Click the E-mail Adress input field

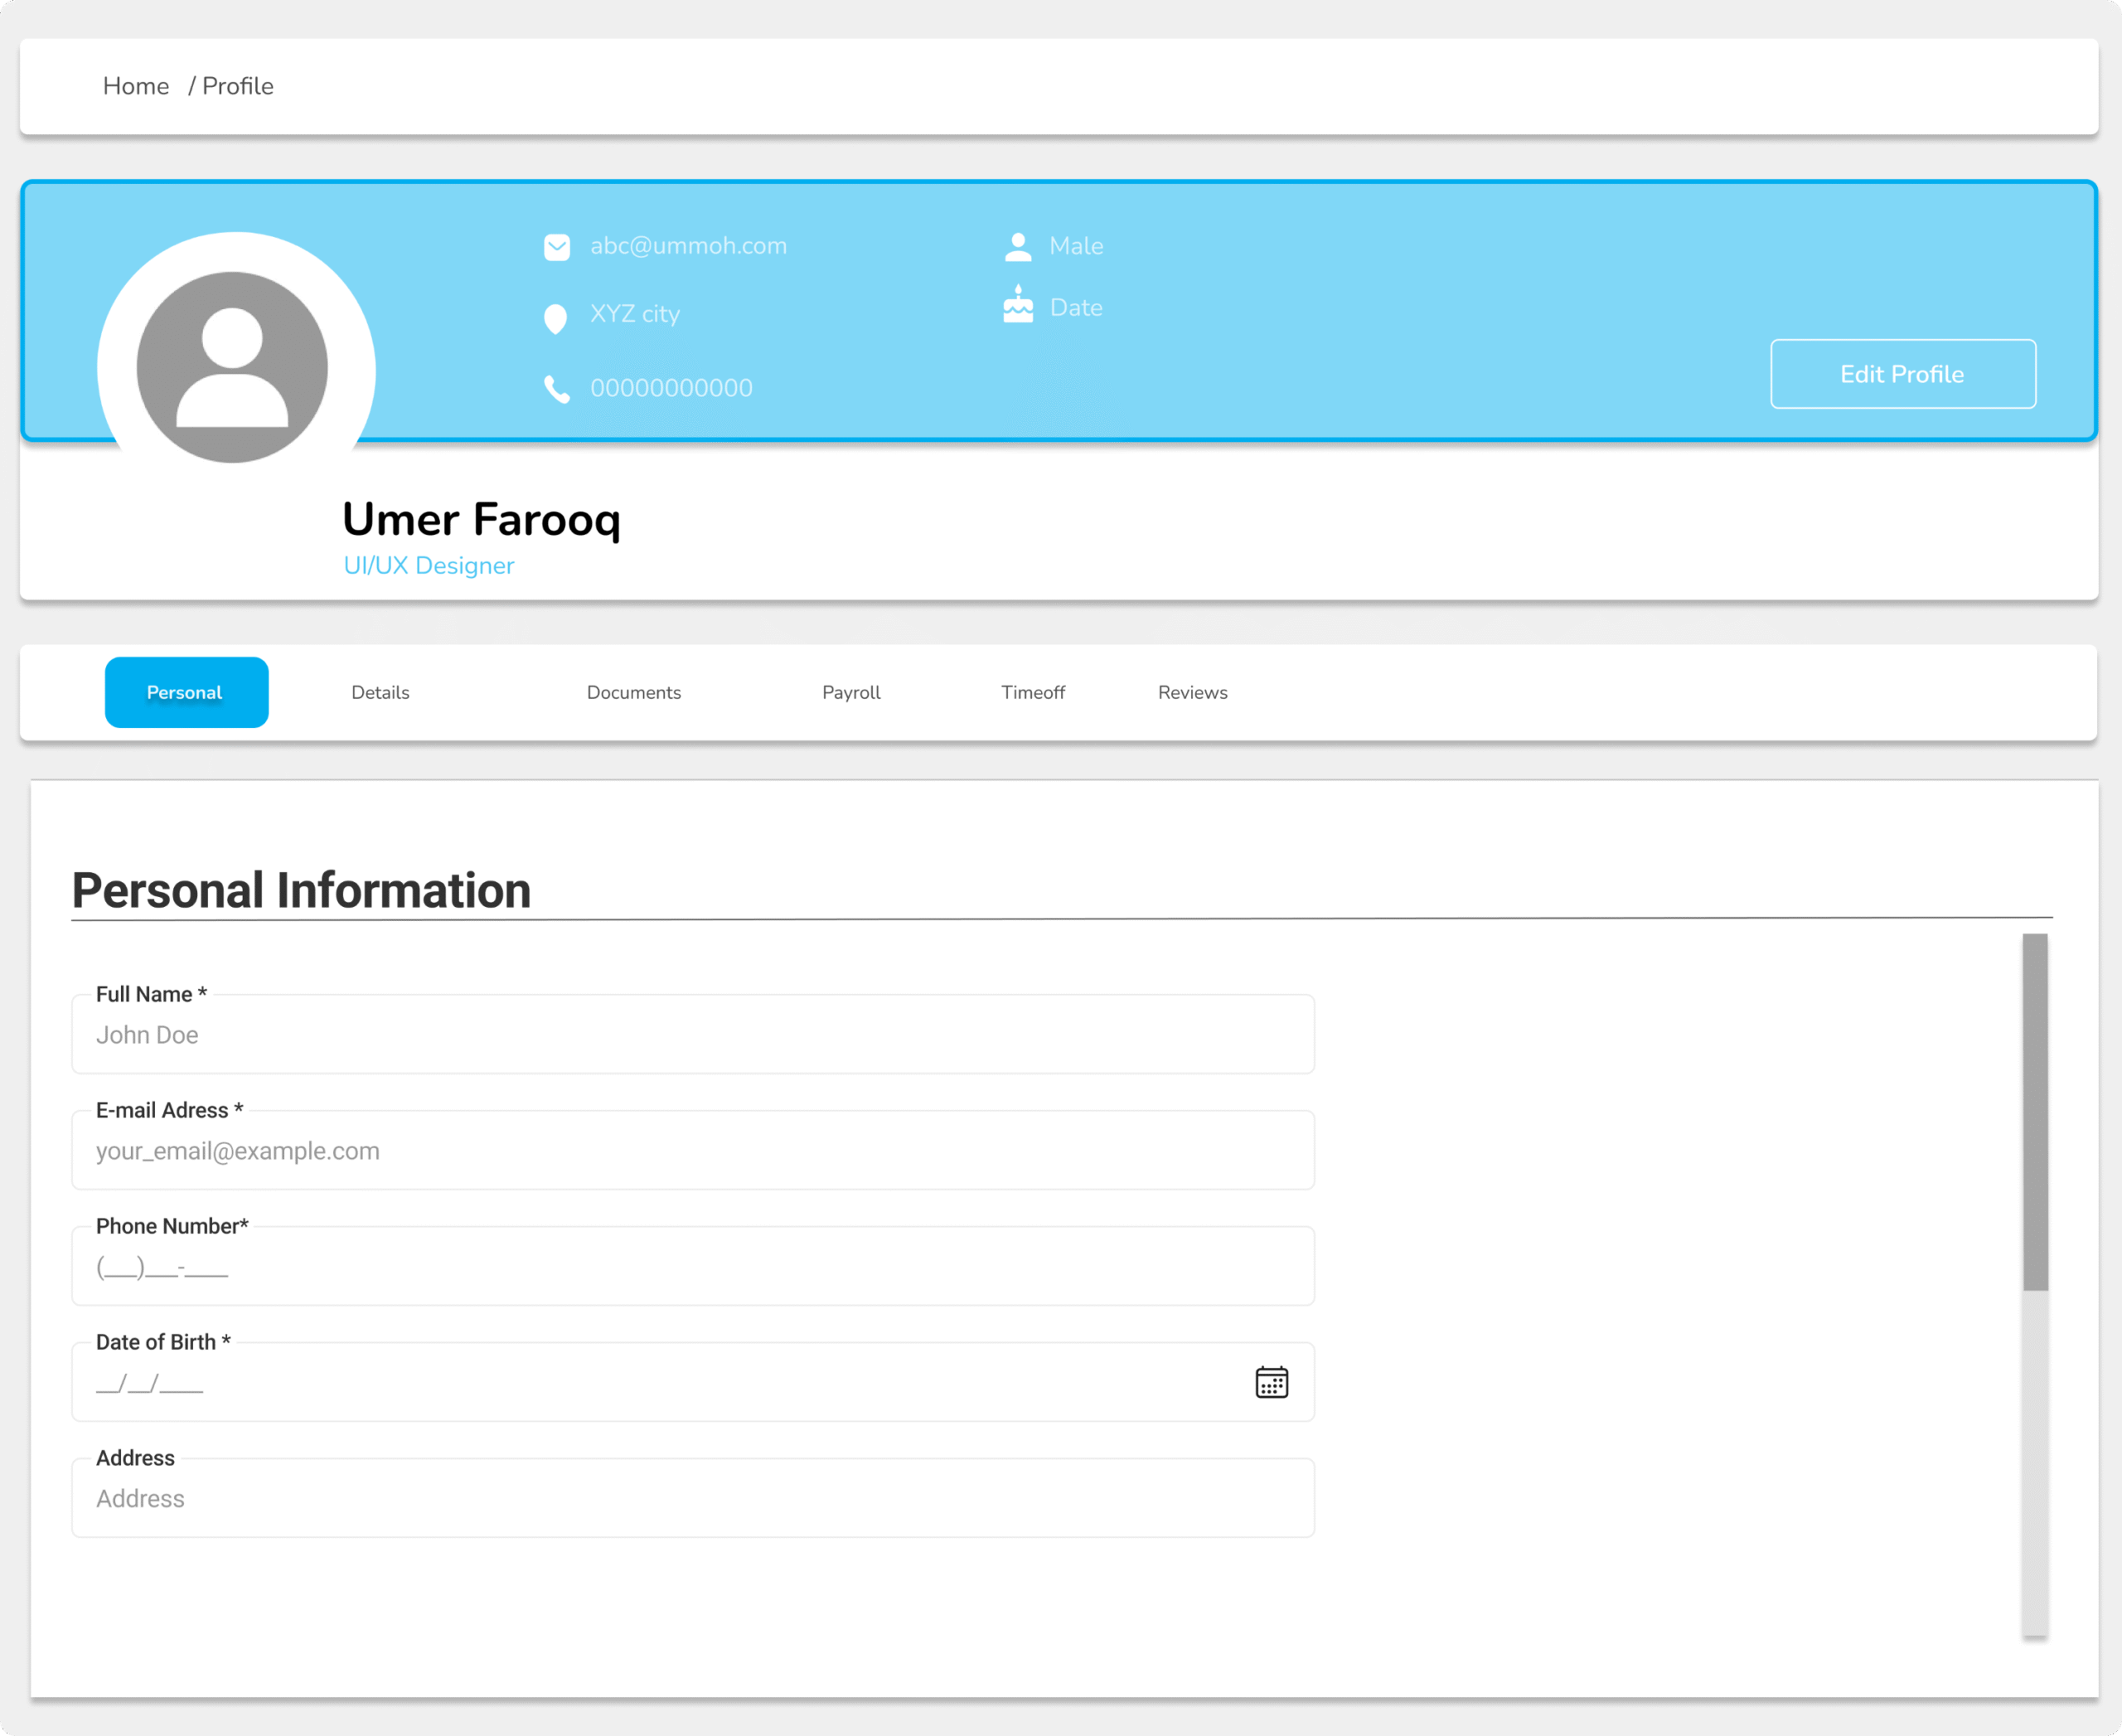click(x=692, y=1152)
